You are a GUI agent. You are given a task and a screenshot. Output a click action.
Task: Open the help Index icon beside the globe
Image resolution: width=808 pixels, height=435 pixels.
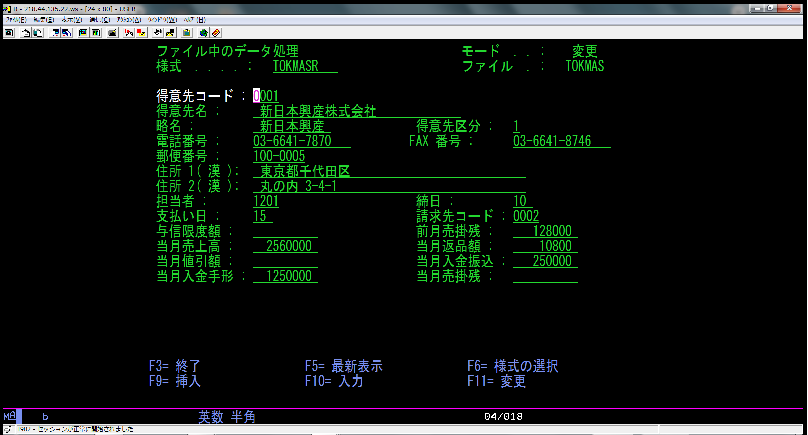215,32
